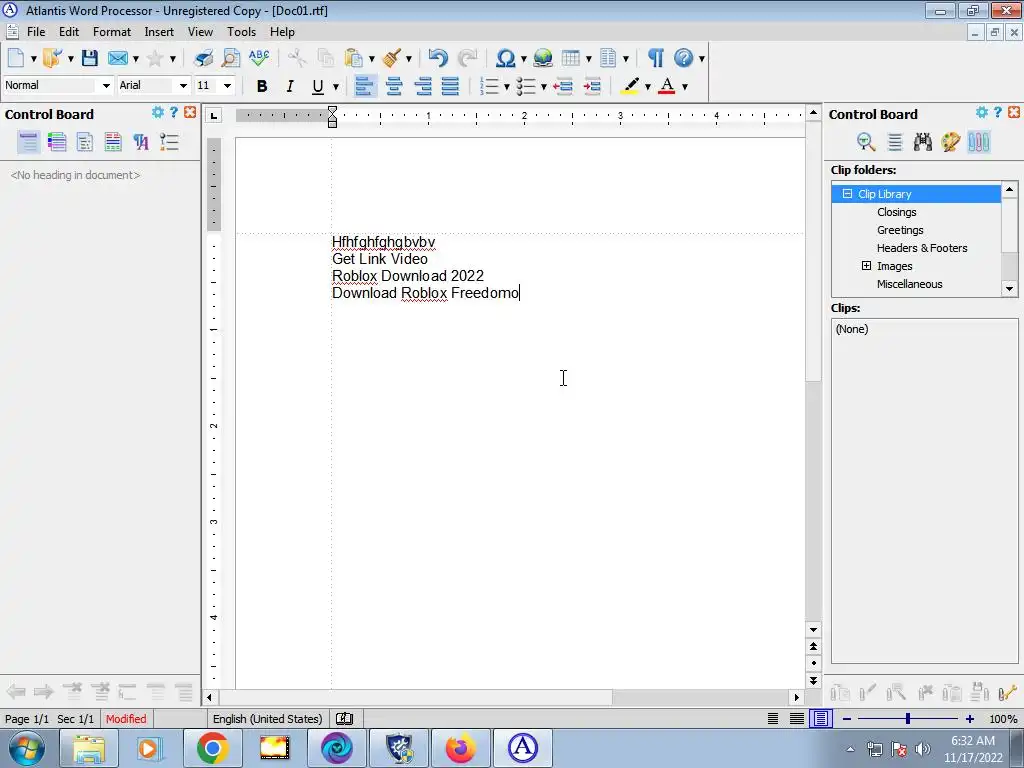Insert a table with the table icon
This screenshot has width=1024, height=768.
tap(571, 58)
